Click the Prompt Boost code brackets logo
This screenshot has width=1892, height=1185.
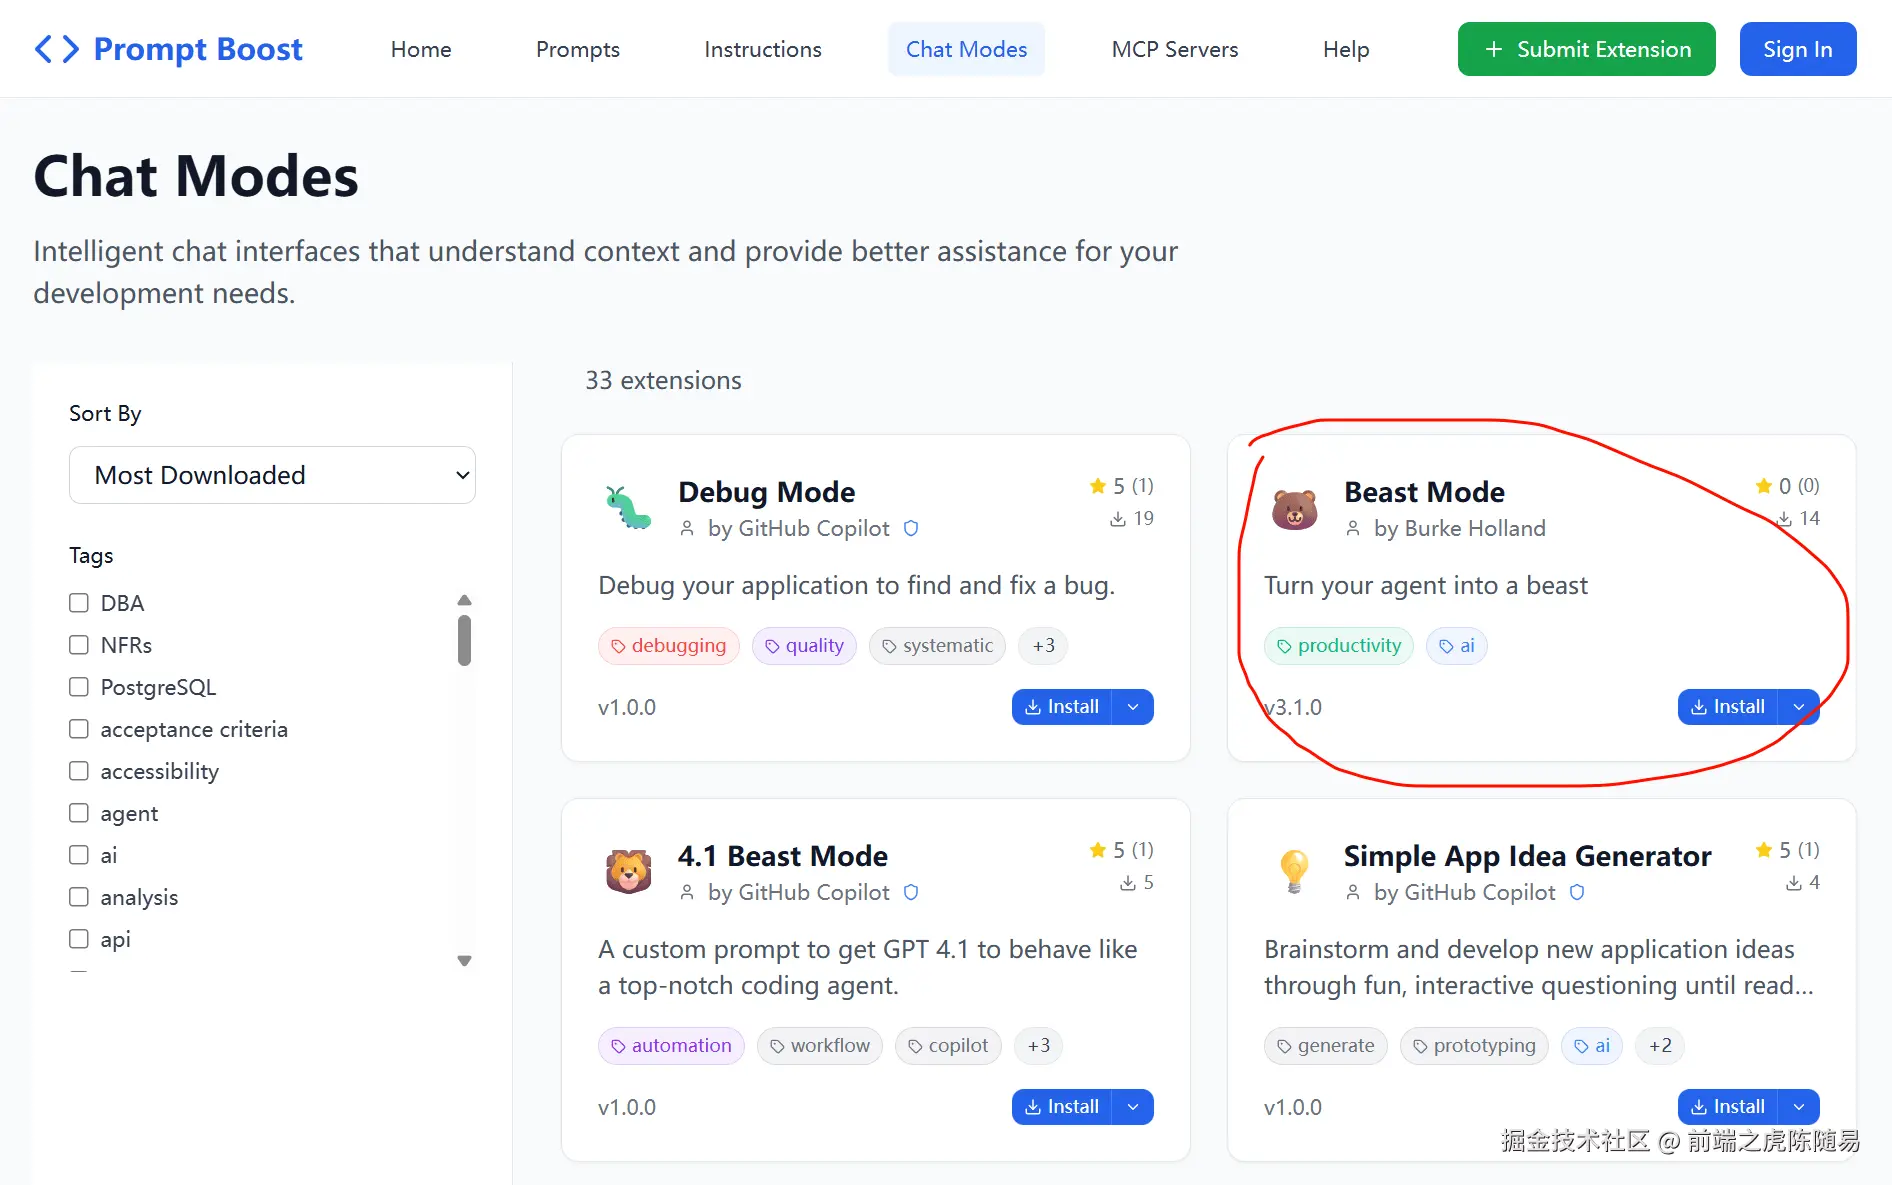pyautogui.click(x=57, y=49)
